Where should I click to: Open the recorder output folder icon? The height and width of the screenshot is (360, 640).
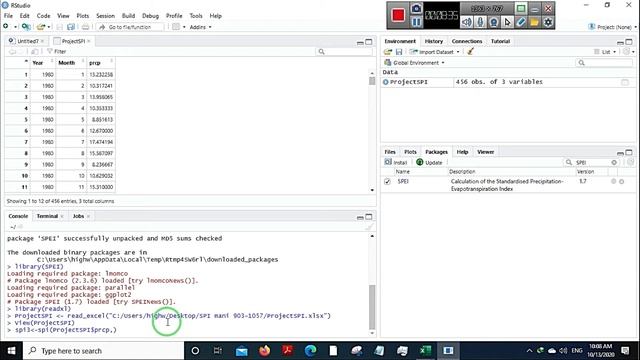[x=534, y=22]
